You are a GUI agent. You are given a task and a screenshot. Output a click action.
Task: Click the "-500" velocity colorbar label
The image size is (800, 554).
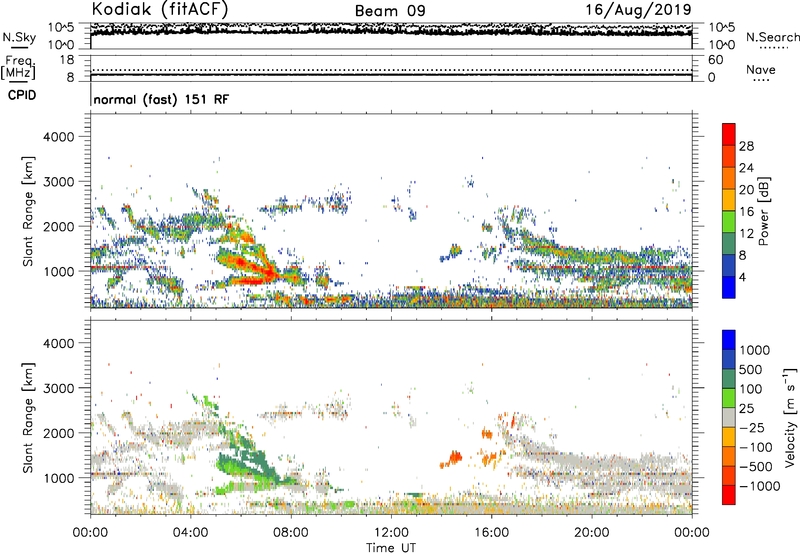[756, 467]
